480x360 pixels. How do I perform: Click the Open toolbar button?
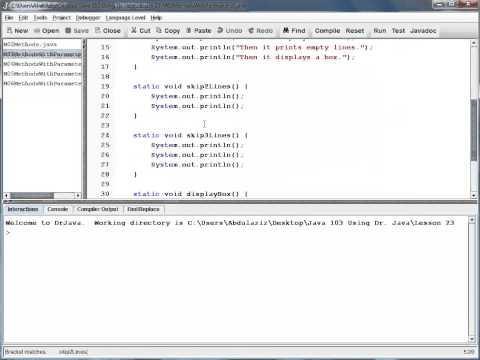pyautogui.click(x=47, y=31)
